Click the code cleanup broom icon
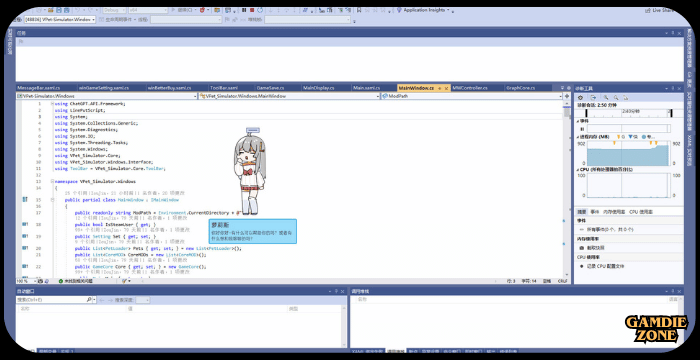 click(x=125, y=281)
